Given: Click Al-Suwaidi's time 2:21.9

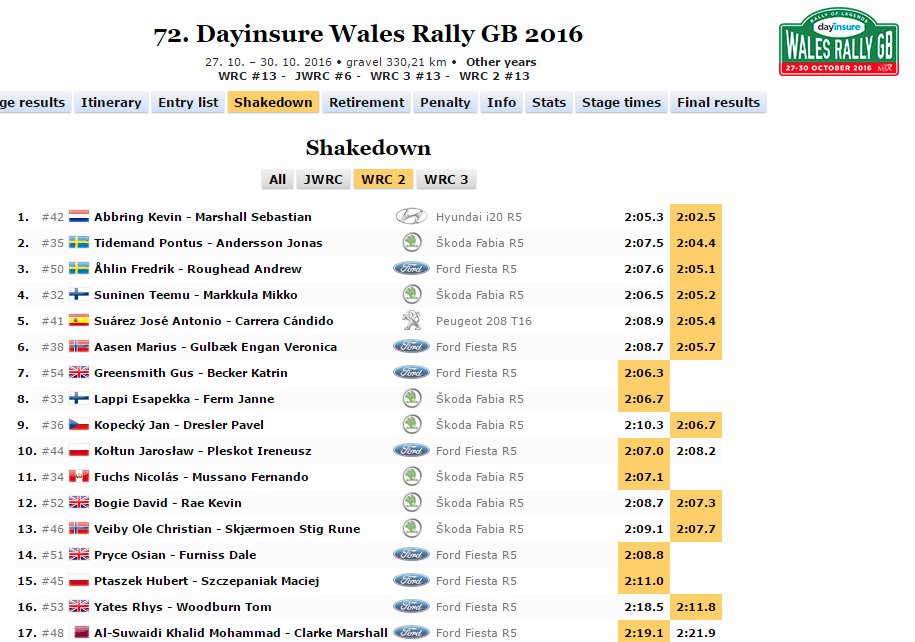Looking at the screenshot, I should click(x=696, y=633).
